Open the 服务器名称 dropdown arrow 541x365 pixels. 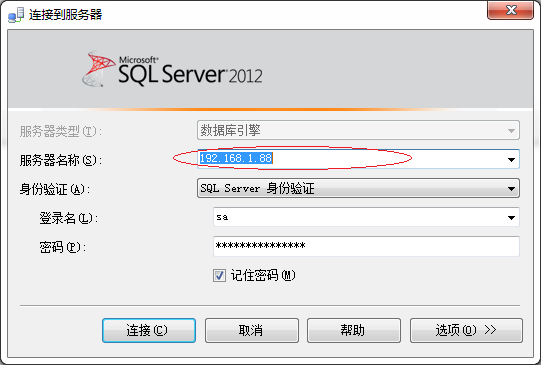511,159
